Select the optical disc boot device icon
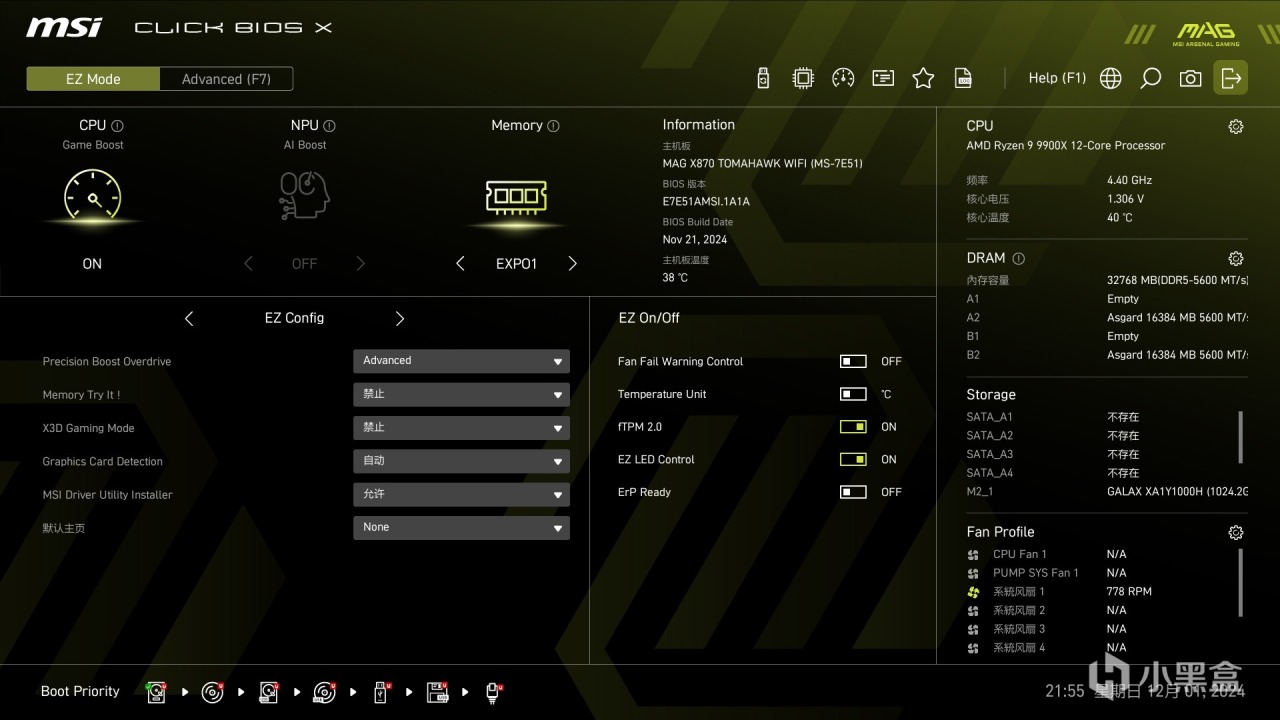 coord(212,691)
